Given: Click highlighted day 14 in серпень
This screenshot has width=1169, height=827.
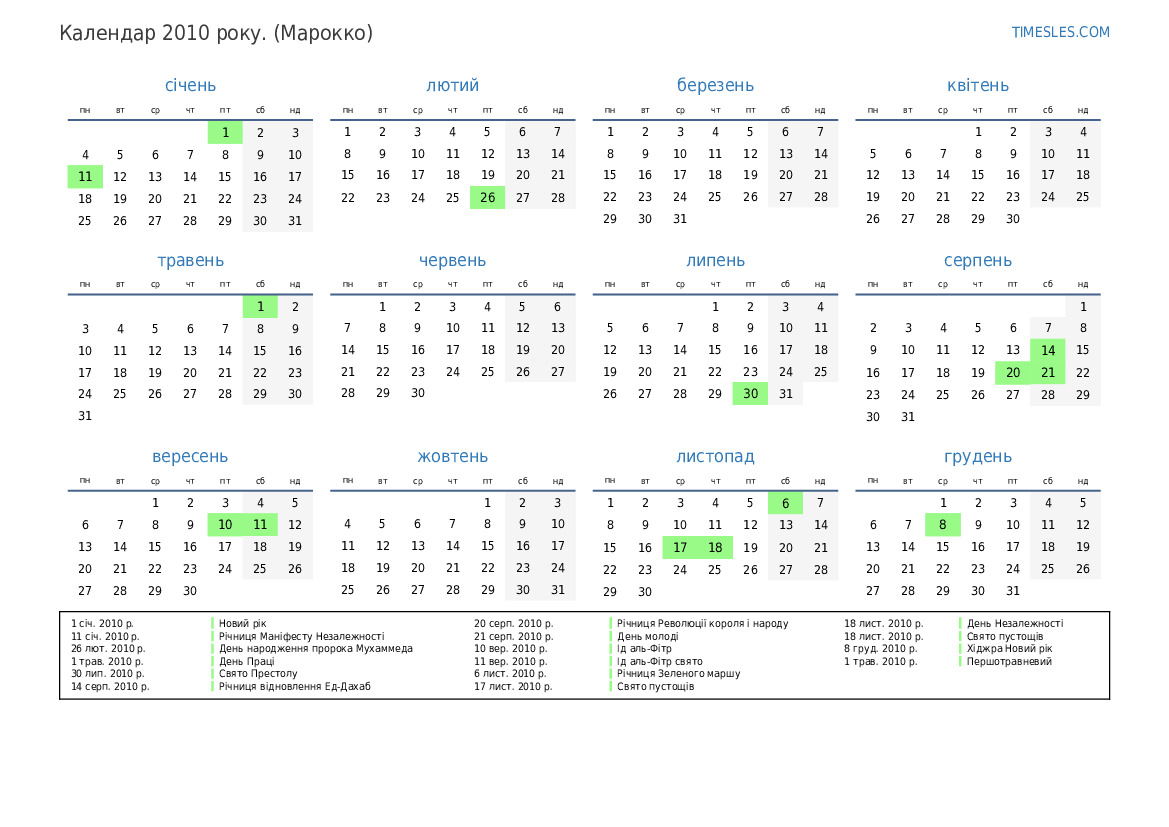Looking at the screenshot, I should pos(1047,350).
